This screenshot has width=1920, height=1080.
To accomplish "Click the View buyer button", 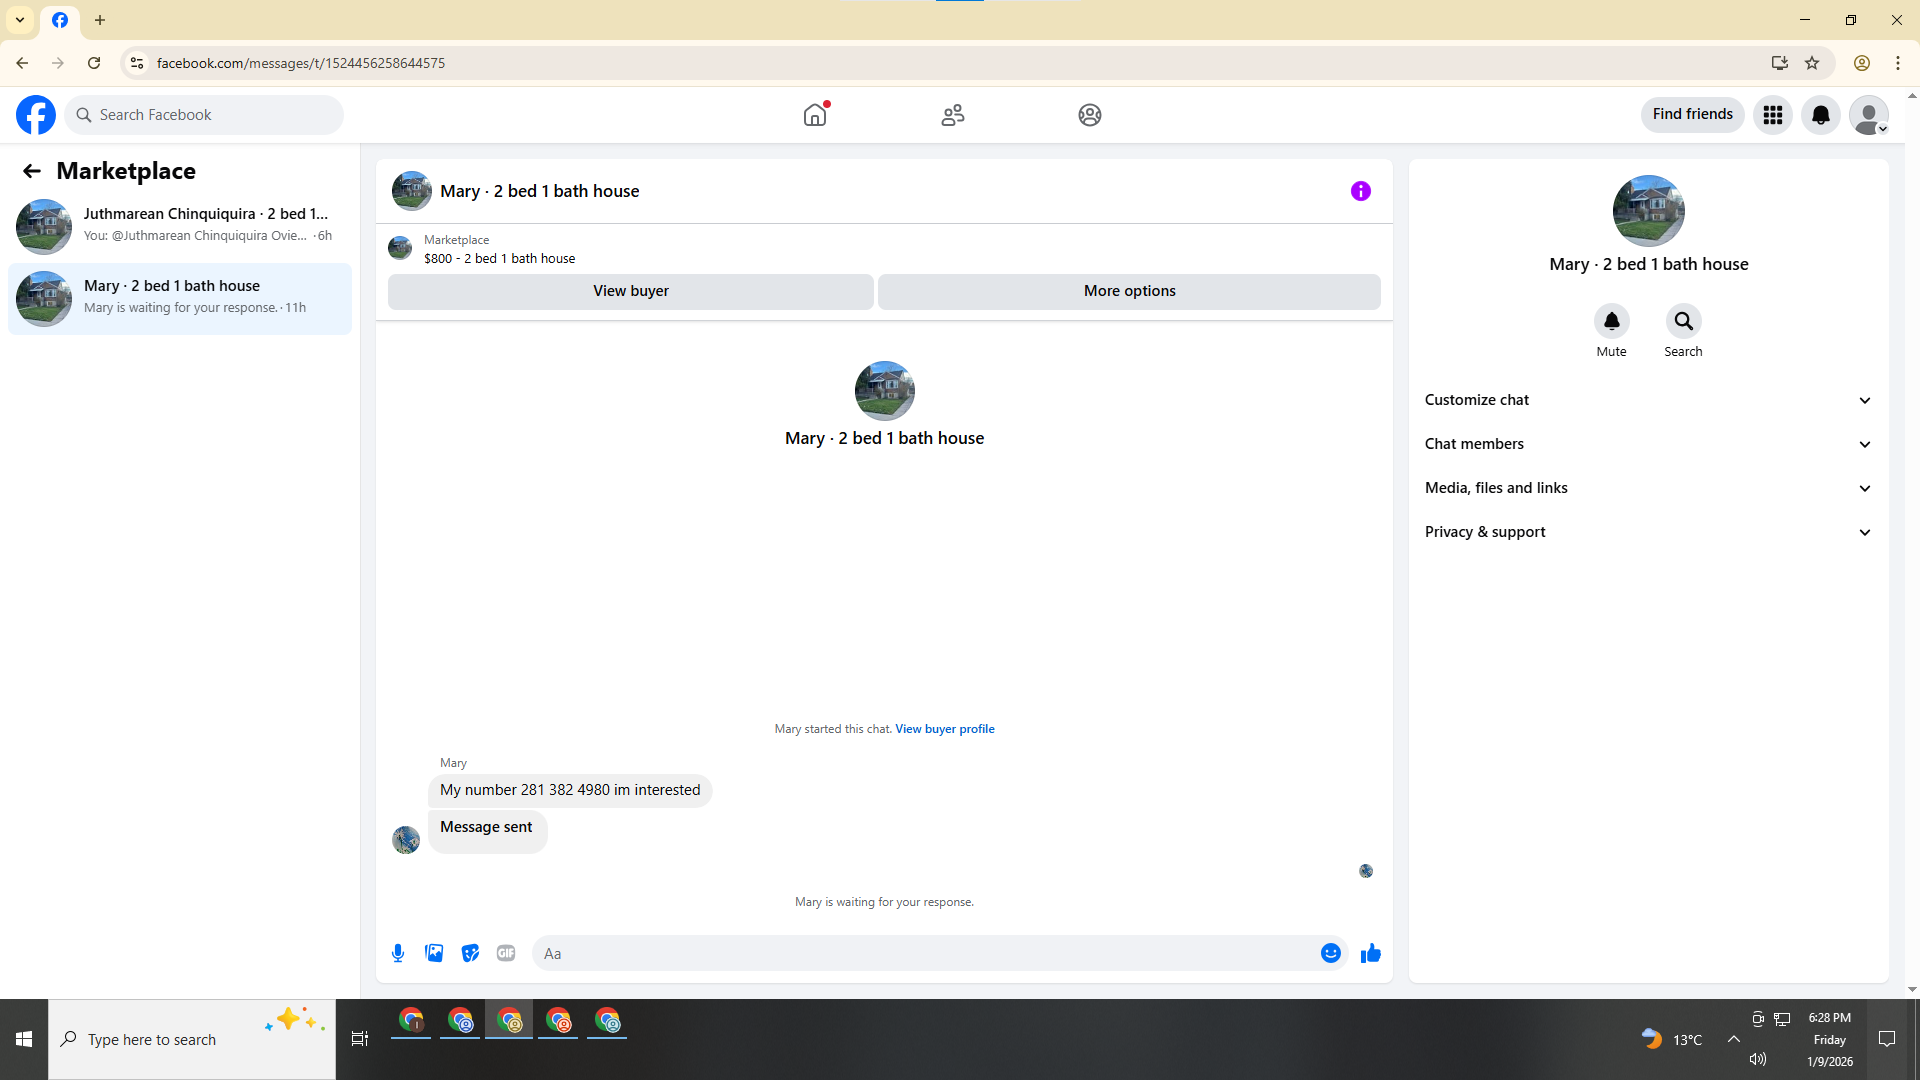I will click(630, 291).
